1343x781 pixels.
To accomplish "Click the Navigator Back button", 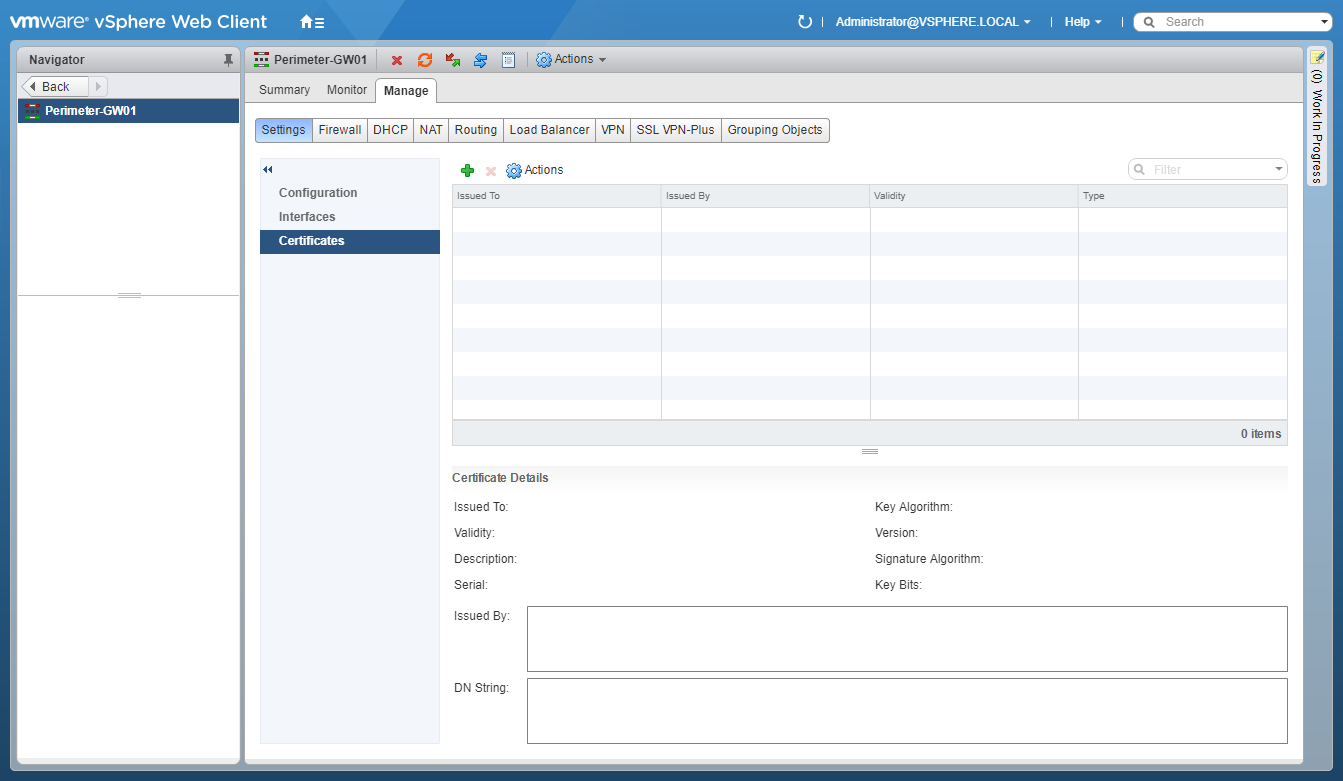I will pyautogui.click(x=55, y=87).
